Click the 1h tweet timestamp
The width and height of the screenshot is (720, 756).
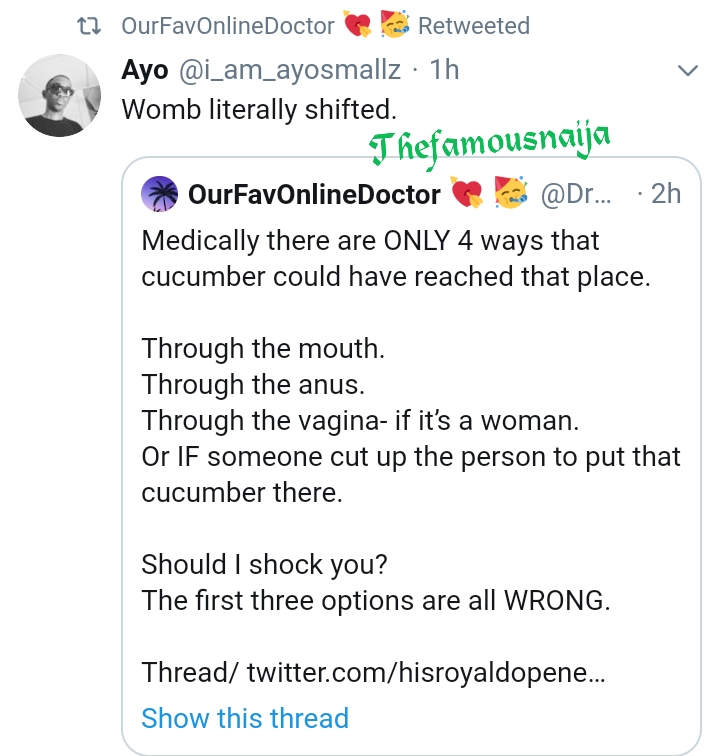(x=442, y=70)
